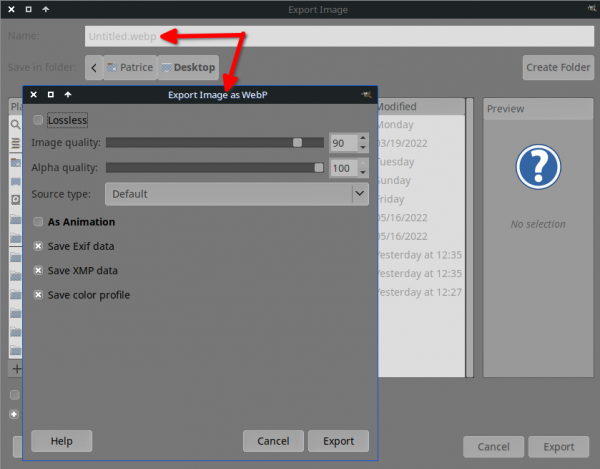Open the Source type dropdown

tap(237, 194)
